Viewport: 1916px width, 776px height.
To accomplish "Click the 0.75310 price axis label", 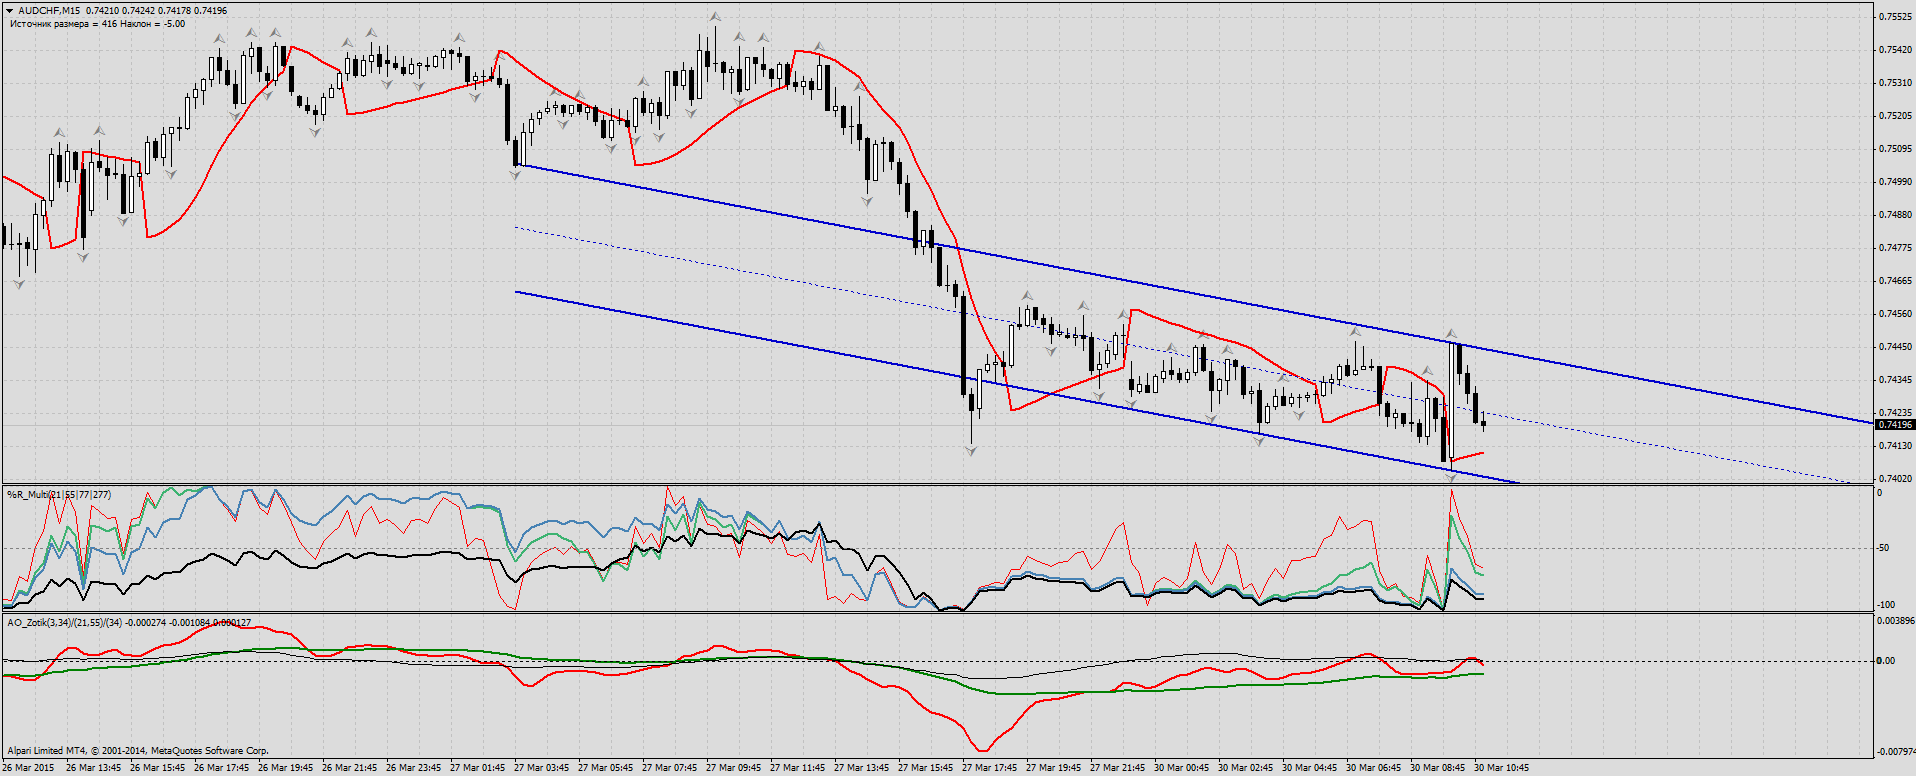I will [1896, 83].
